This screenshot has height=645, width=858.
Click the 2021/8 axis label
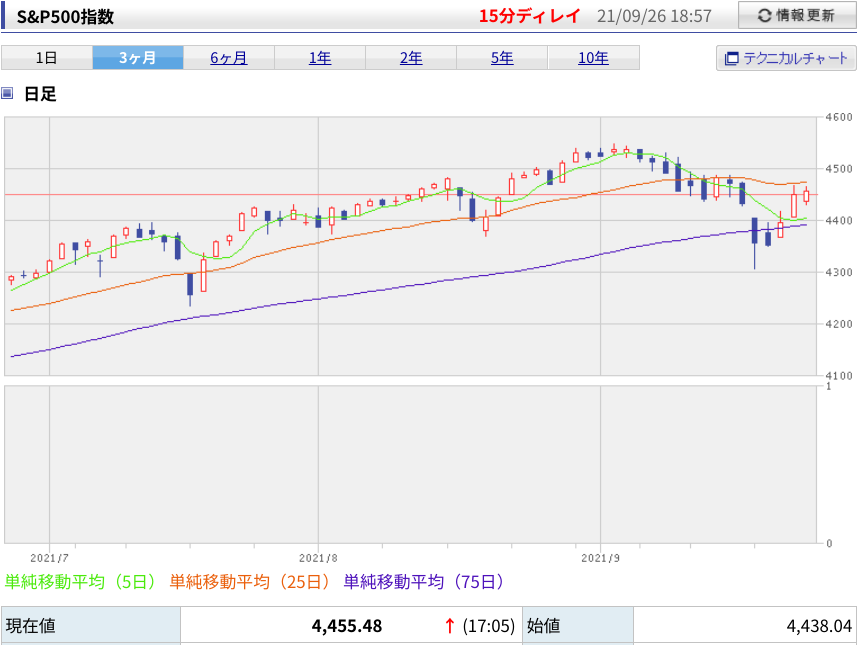pos(318,558)
